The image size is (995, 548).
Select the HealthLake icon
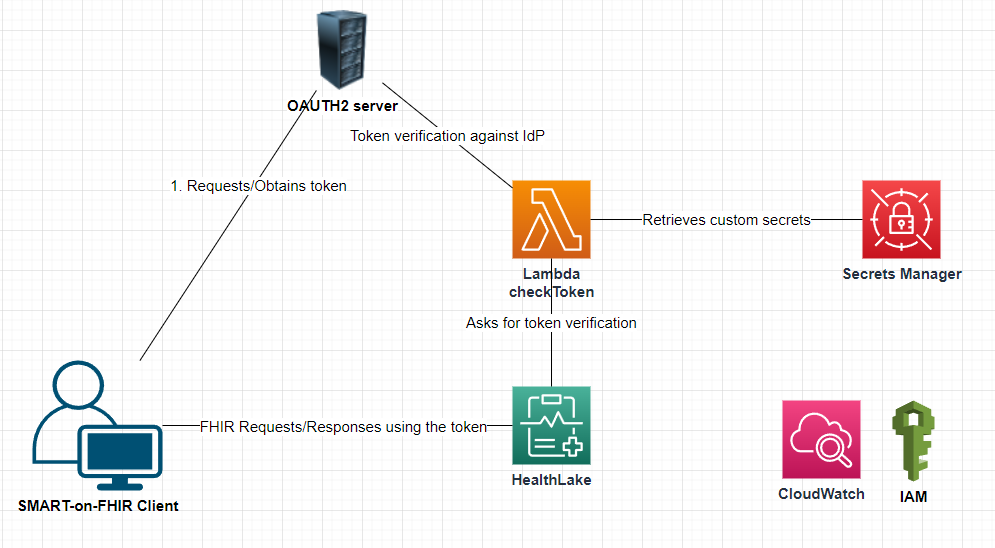[x=551, y=426]
